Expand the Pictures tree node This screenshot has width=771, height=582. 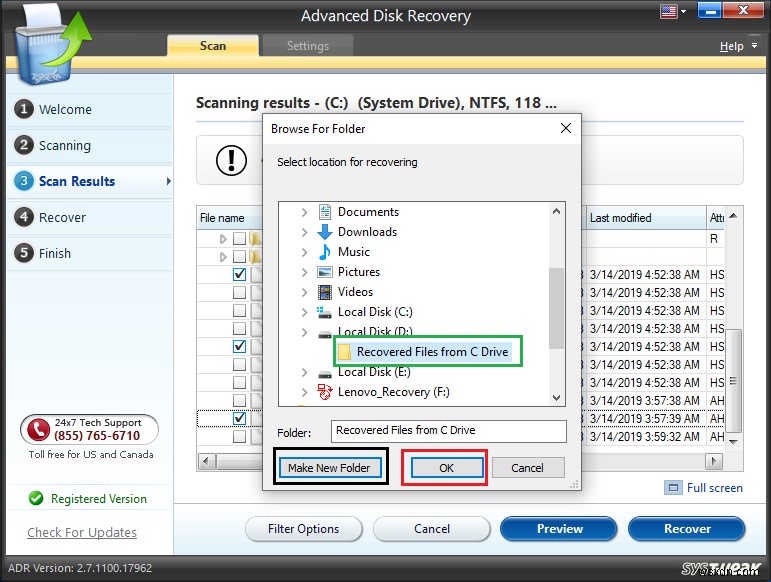[x=304, y=272]
